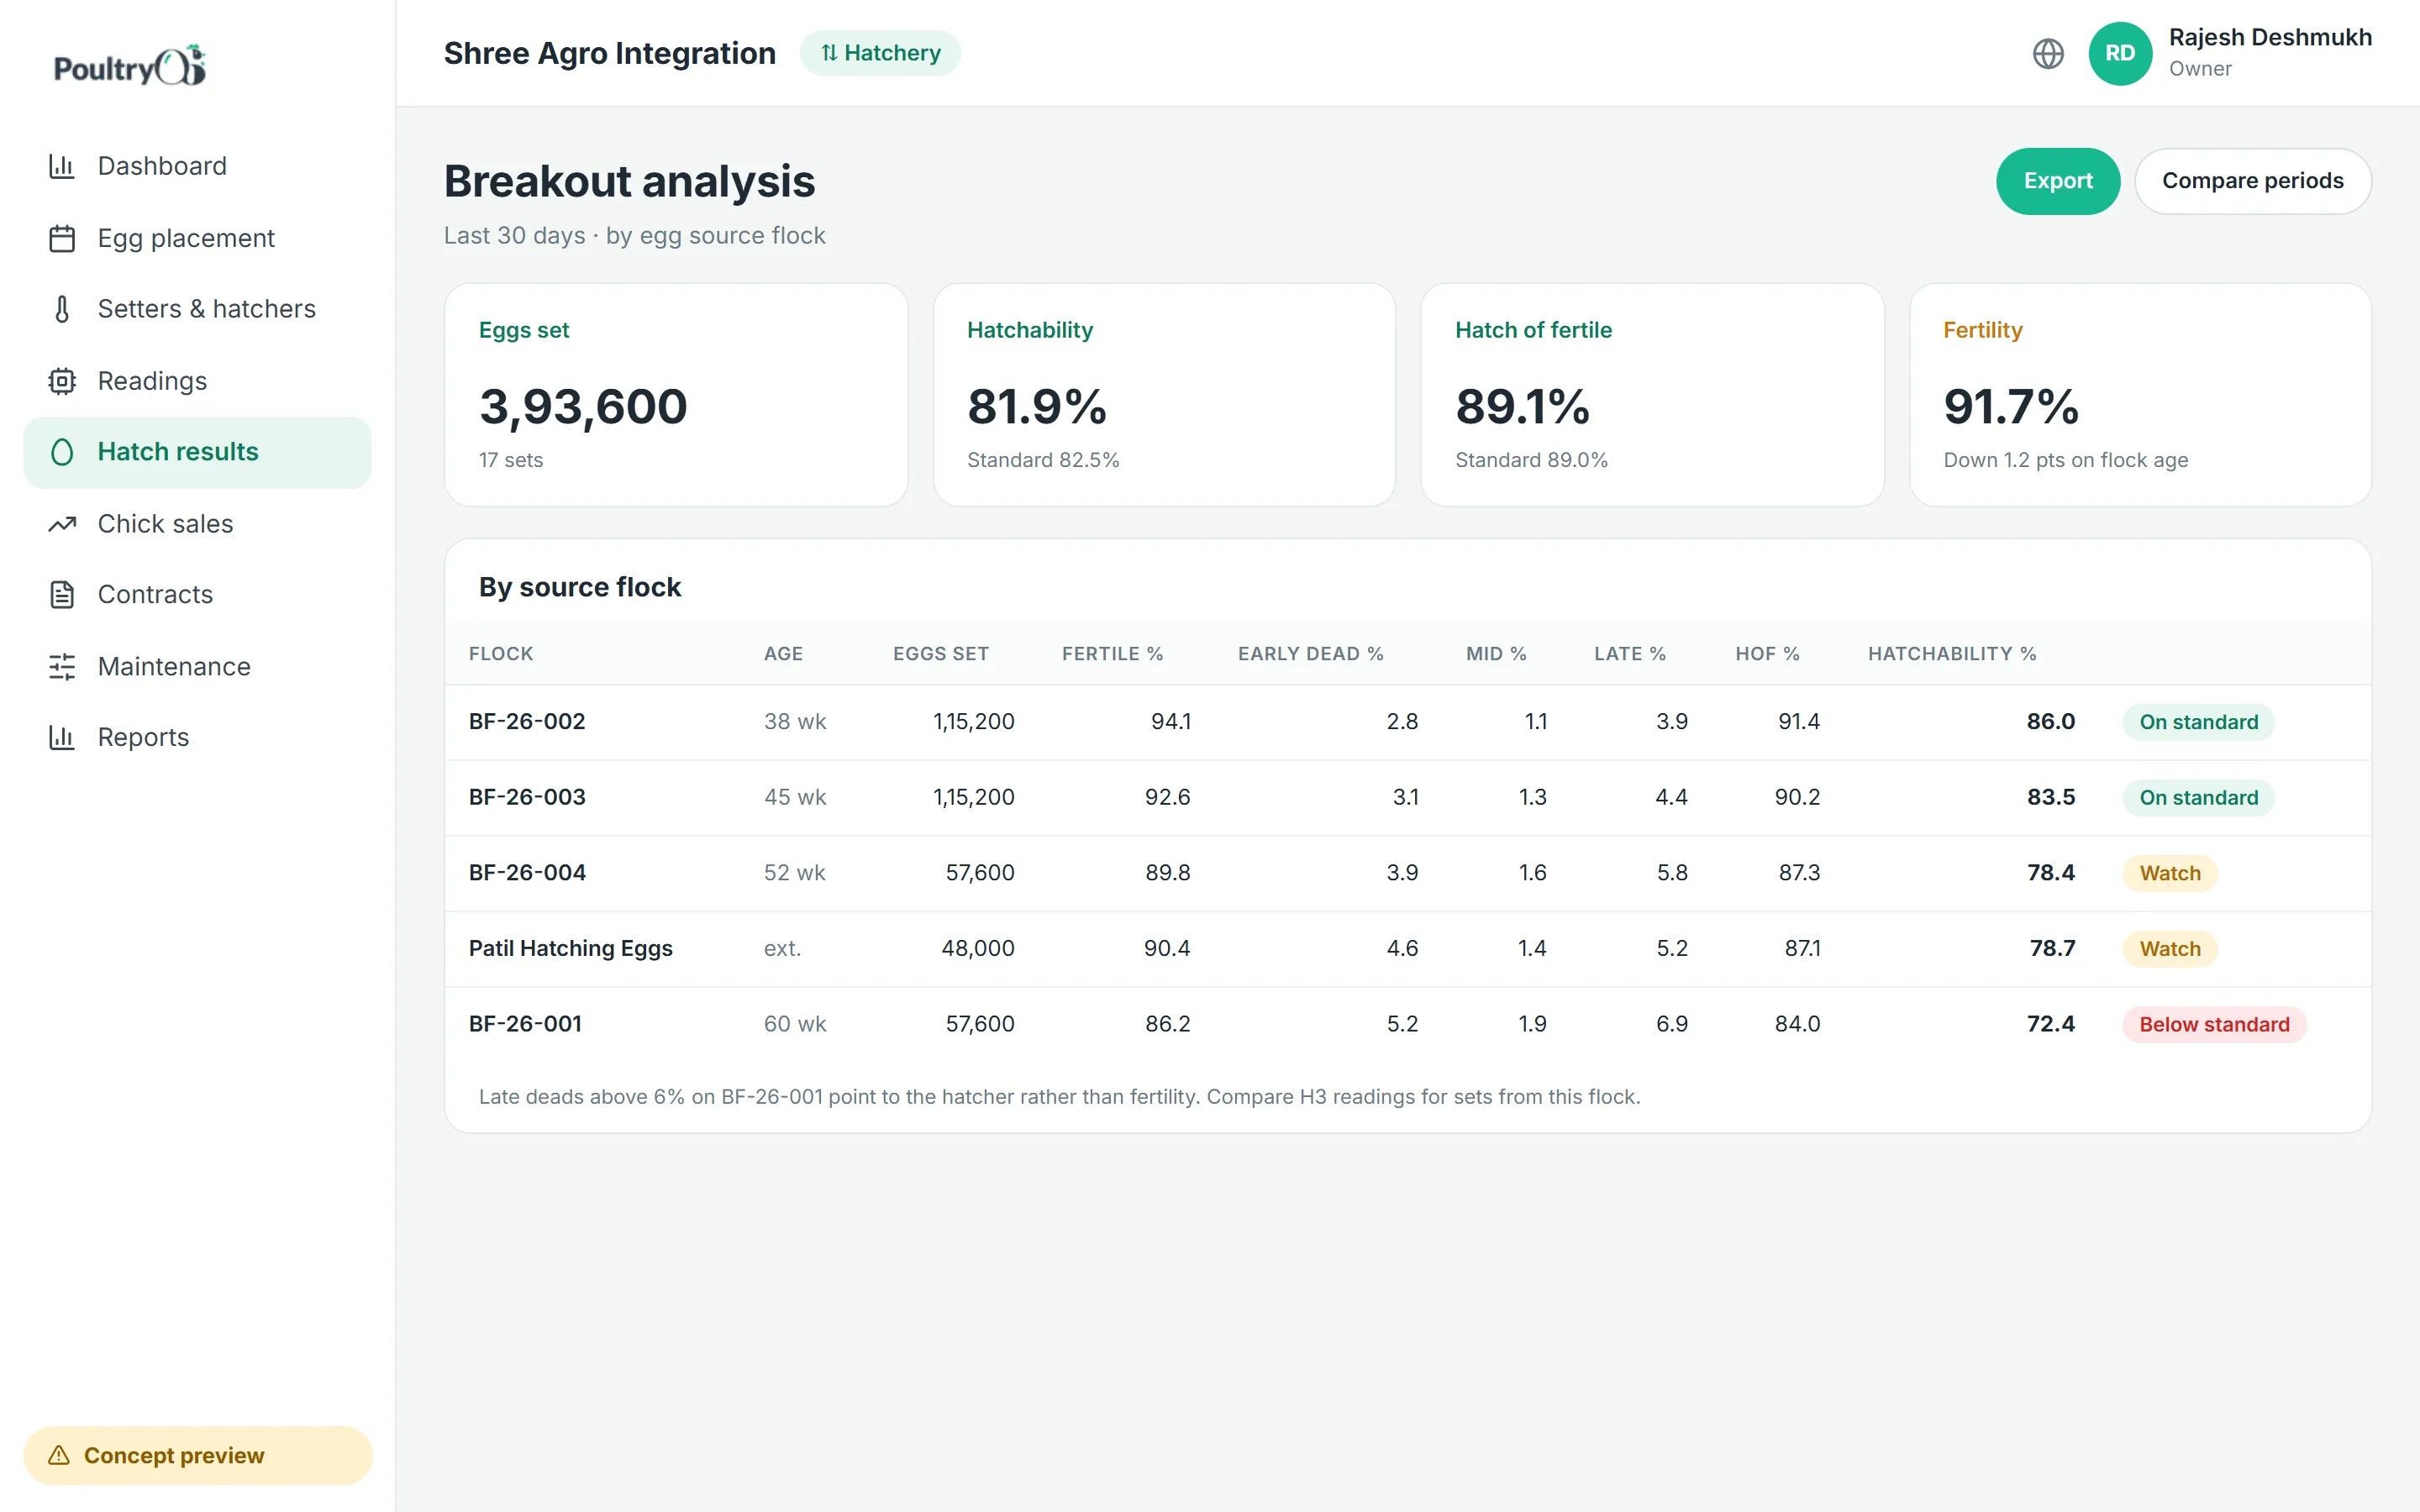Select the Eggs set summary card
Viewport: 2420px width, 1512px height.
(676, 395)
